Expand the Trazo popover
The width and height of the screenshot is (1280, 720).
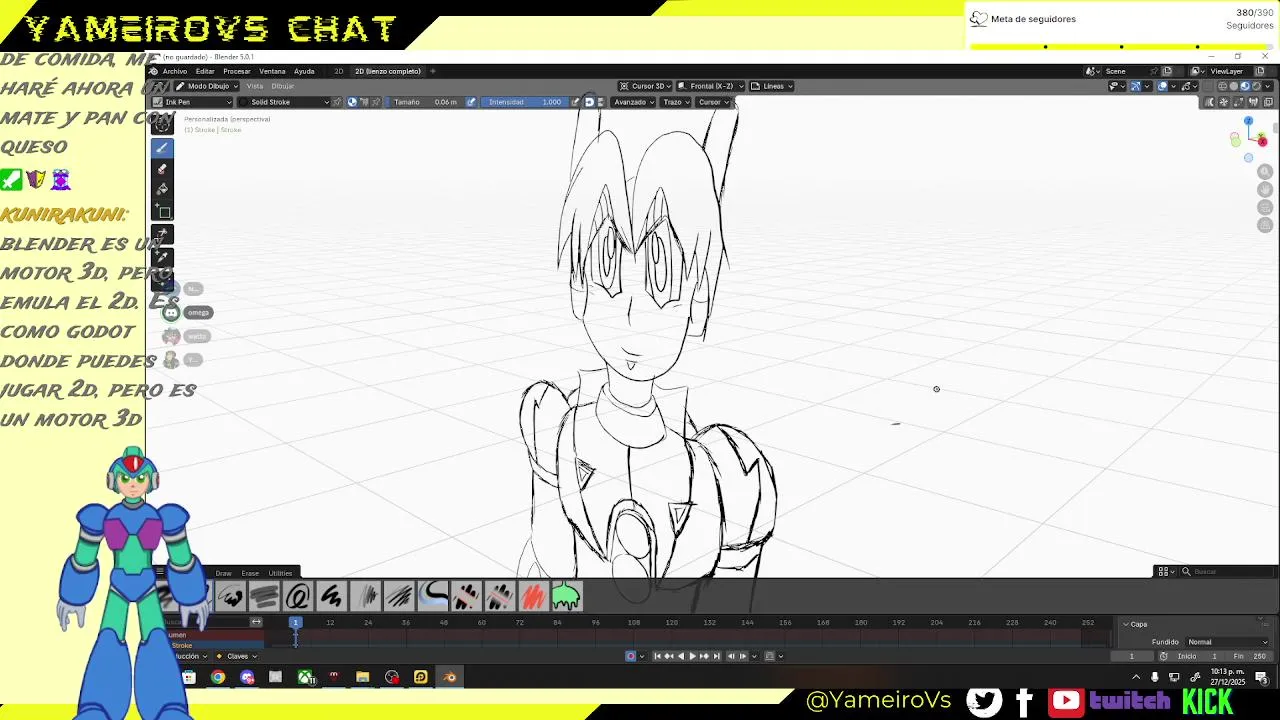click(676, 102)
